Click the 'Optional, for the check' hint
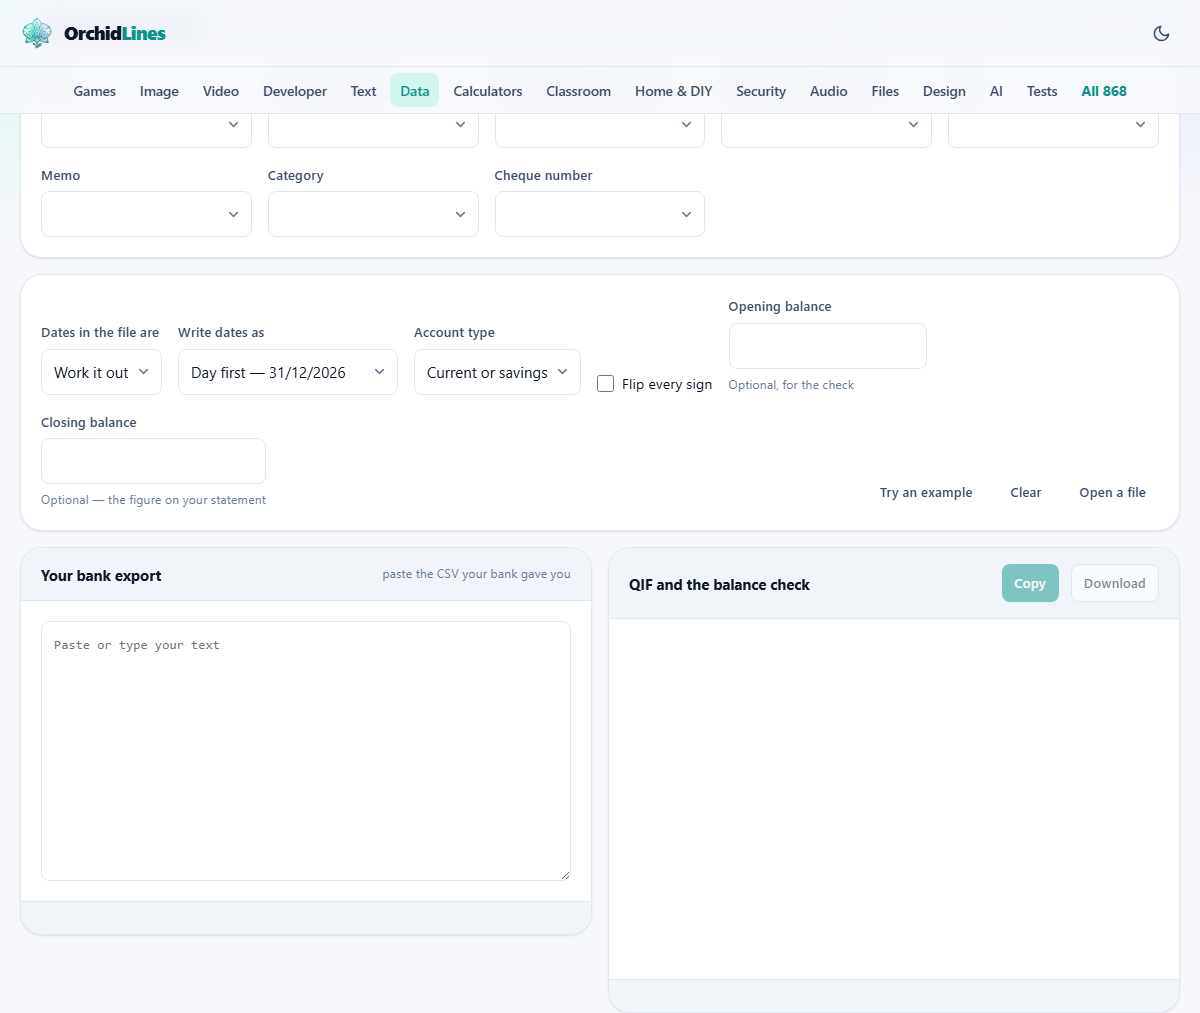 coord(791,385)
